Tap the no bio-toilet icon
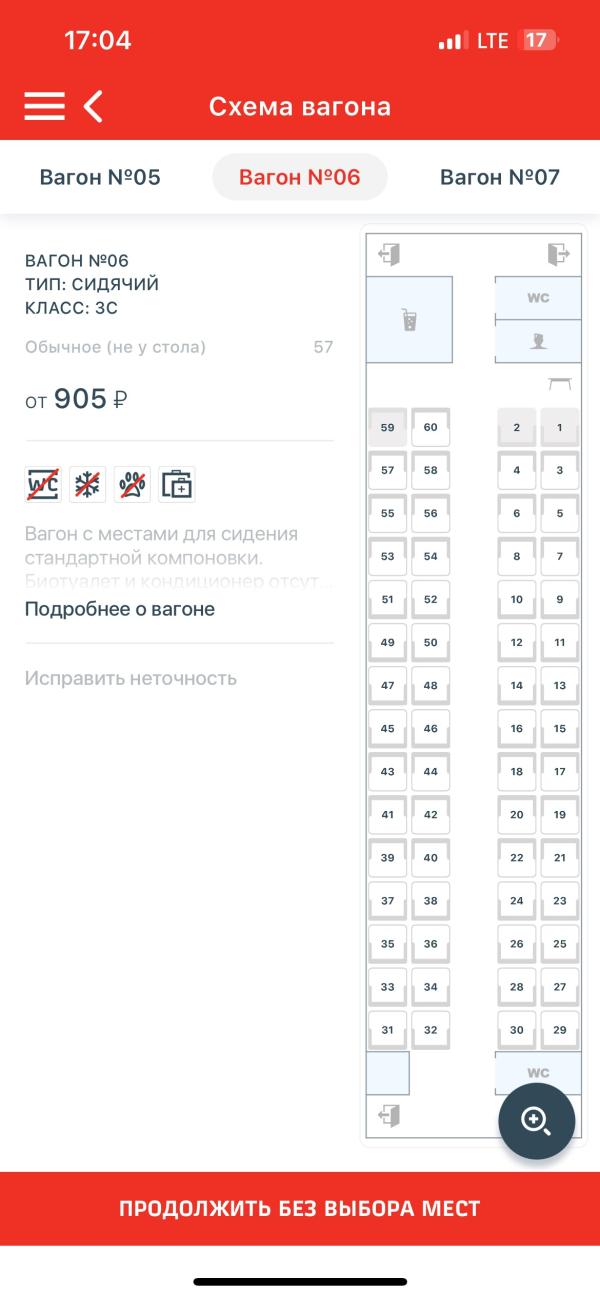Image resolution: width=600 pixels, height=1297 pixels. click(43, 484)
